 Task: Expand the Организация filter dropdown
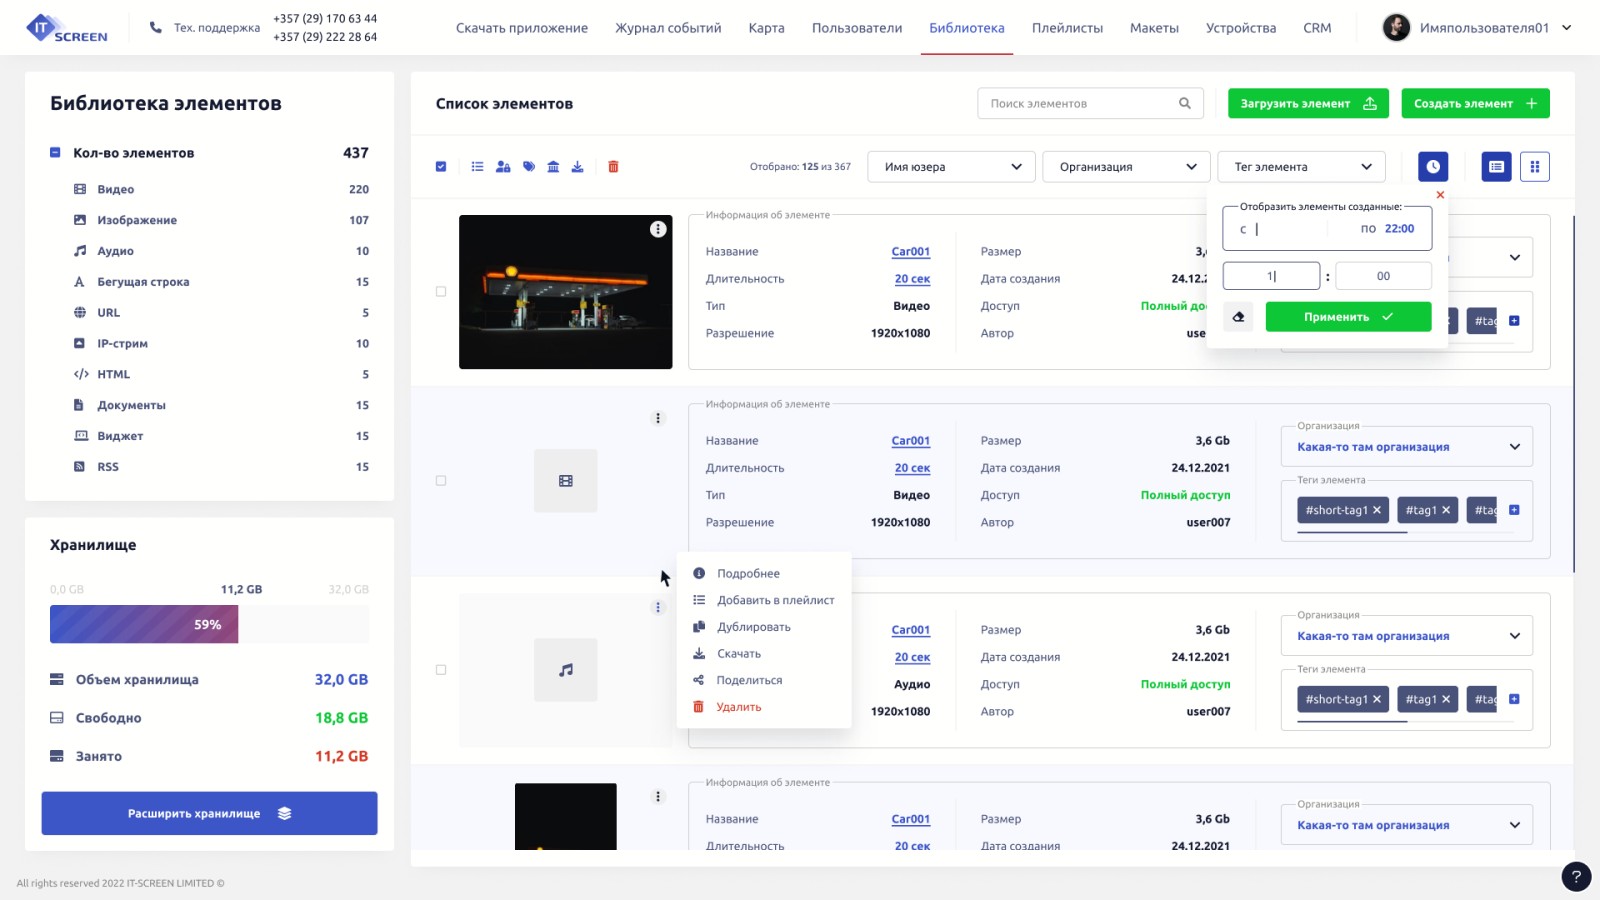point(1126,167)
